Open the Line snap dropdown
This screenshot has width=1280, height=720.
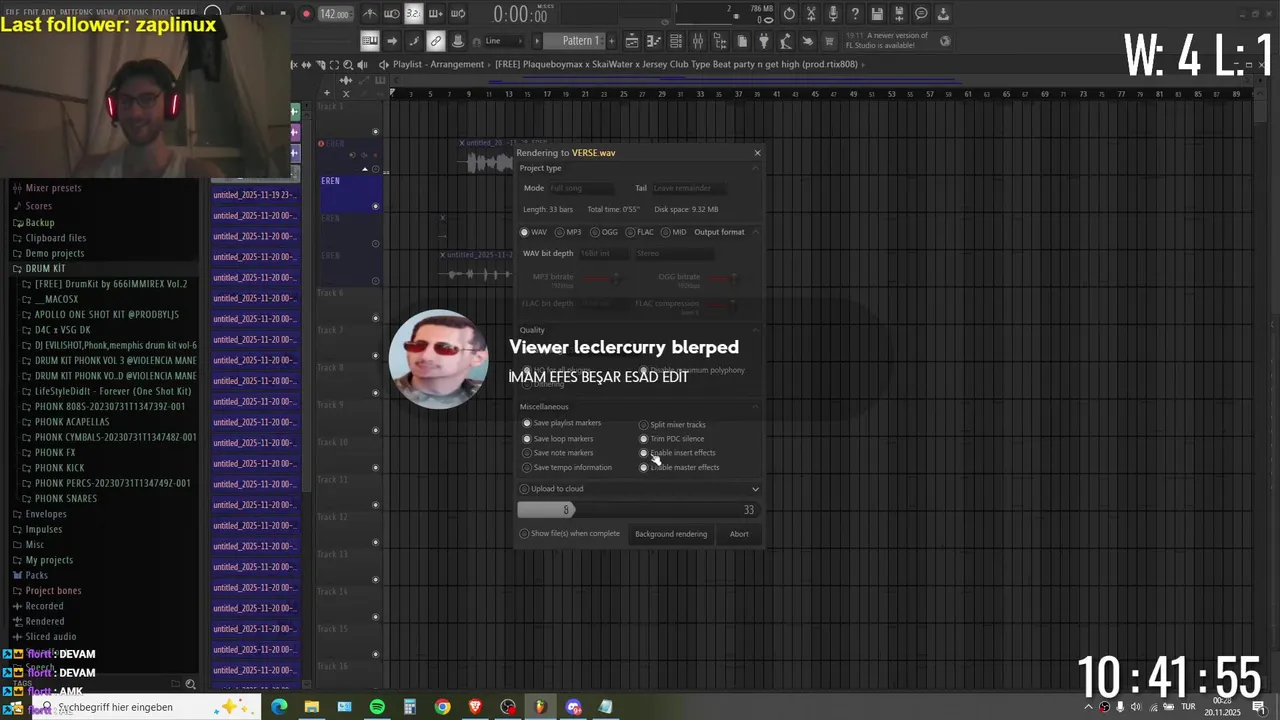[x=503, y=41]
